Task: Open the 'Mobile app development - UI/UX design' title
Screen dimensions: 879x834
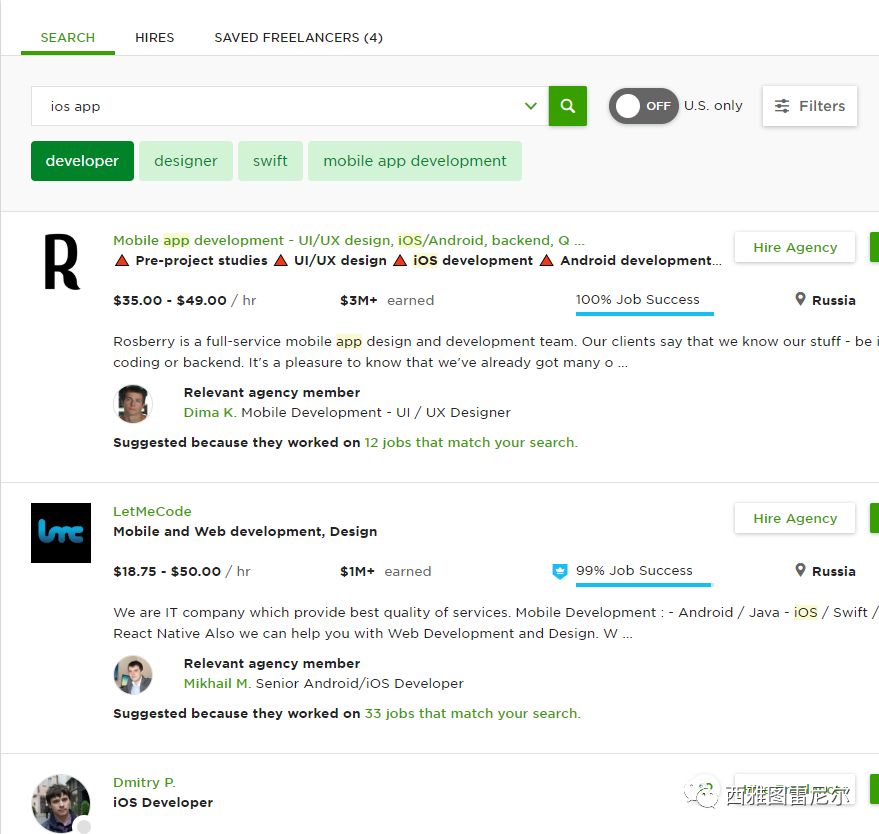Action: coord(349,240)
